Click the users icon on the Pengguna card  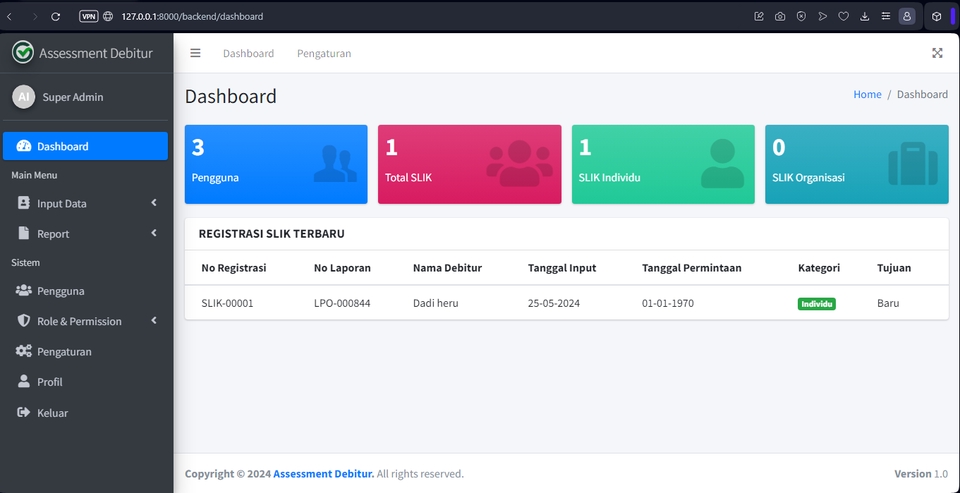(335, 164)
